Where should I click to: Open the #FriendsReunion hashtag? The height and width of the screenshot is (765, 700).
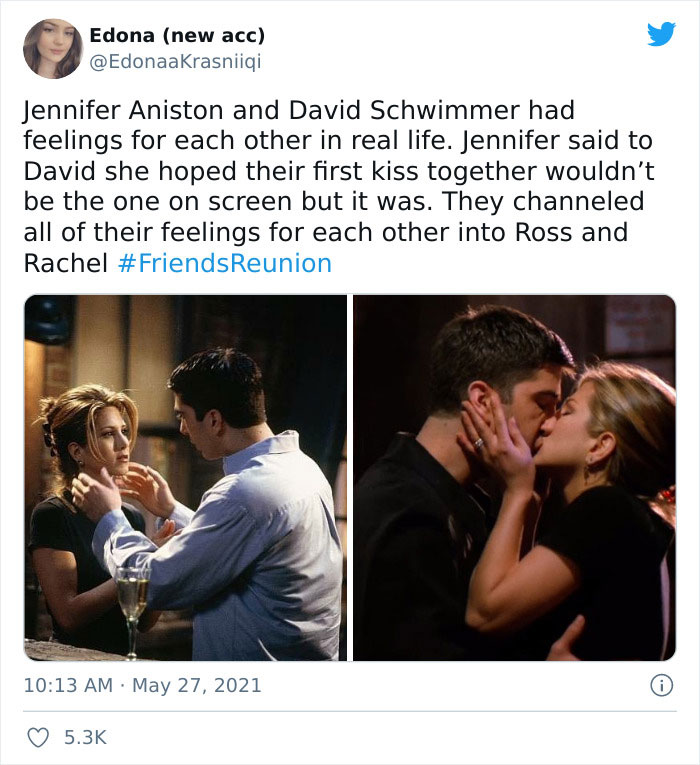(x=225, y=263)
